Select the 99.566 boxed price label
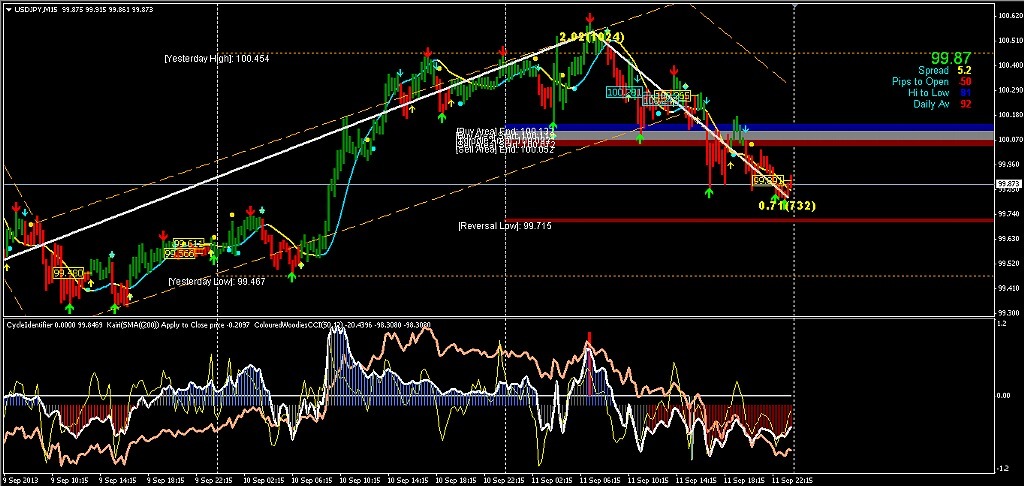The image size is (1024, 486). click(x=179, y=253)
